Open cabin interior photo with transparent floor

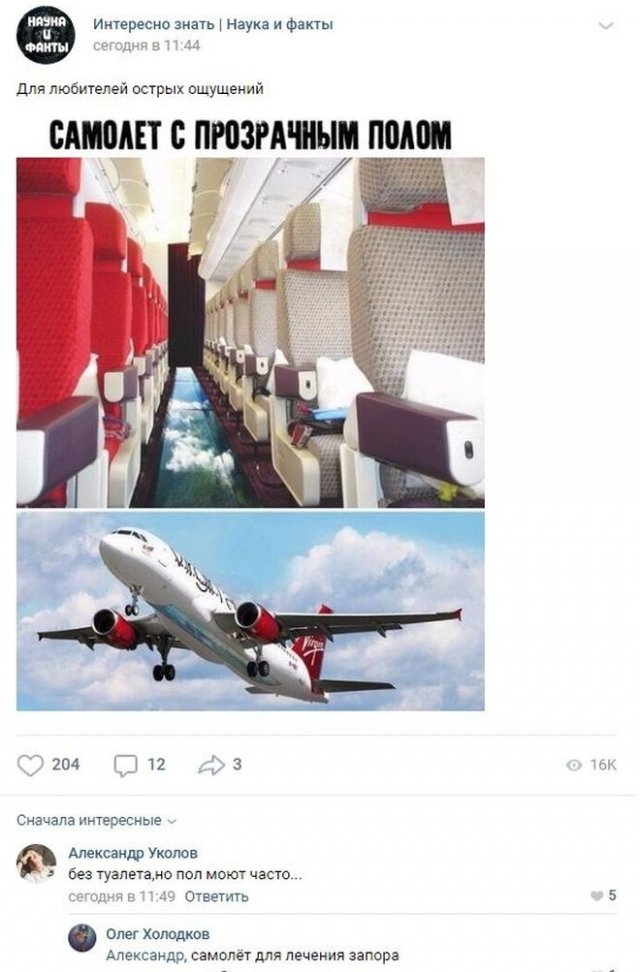pyautogui.click(x=251, y=332)
